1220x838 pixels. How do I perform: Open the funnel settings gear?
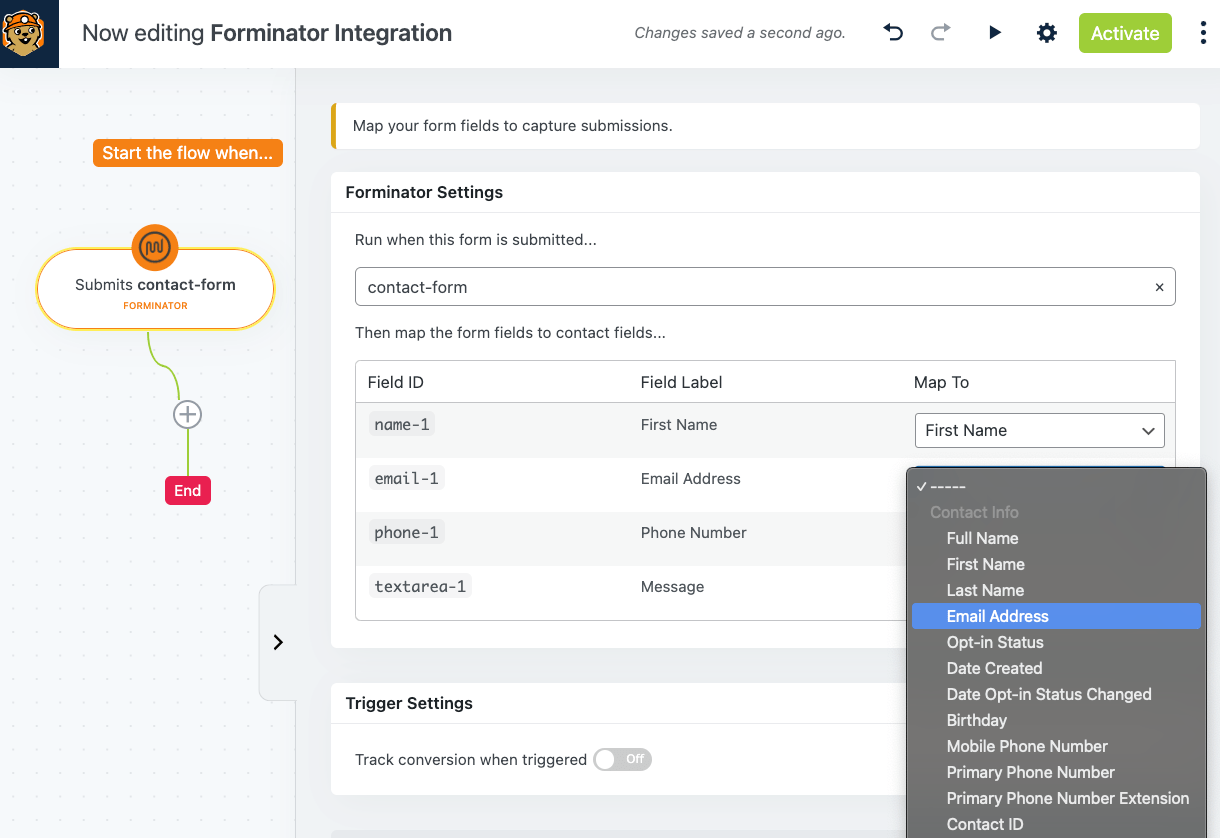pyautogui.click(x=1046, y=33)
